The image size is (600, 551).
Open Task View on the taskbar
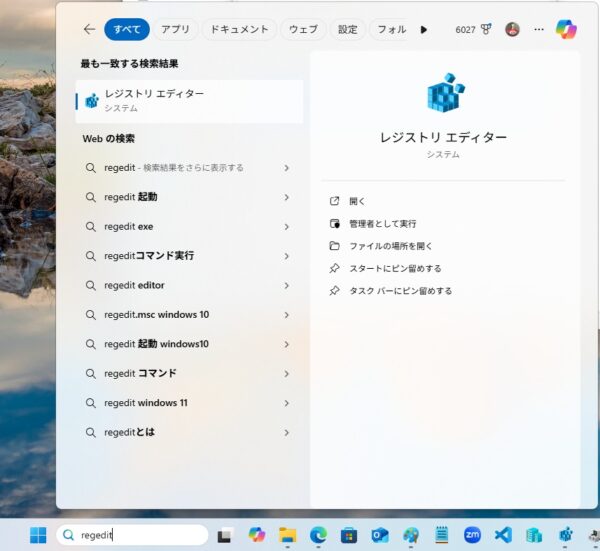point(225,535)
